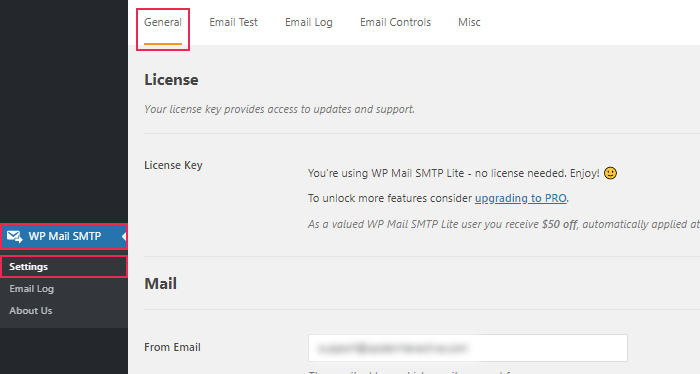Open About Us in the sidebar

pos(31,311)
